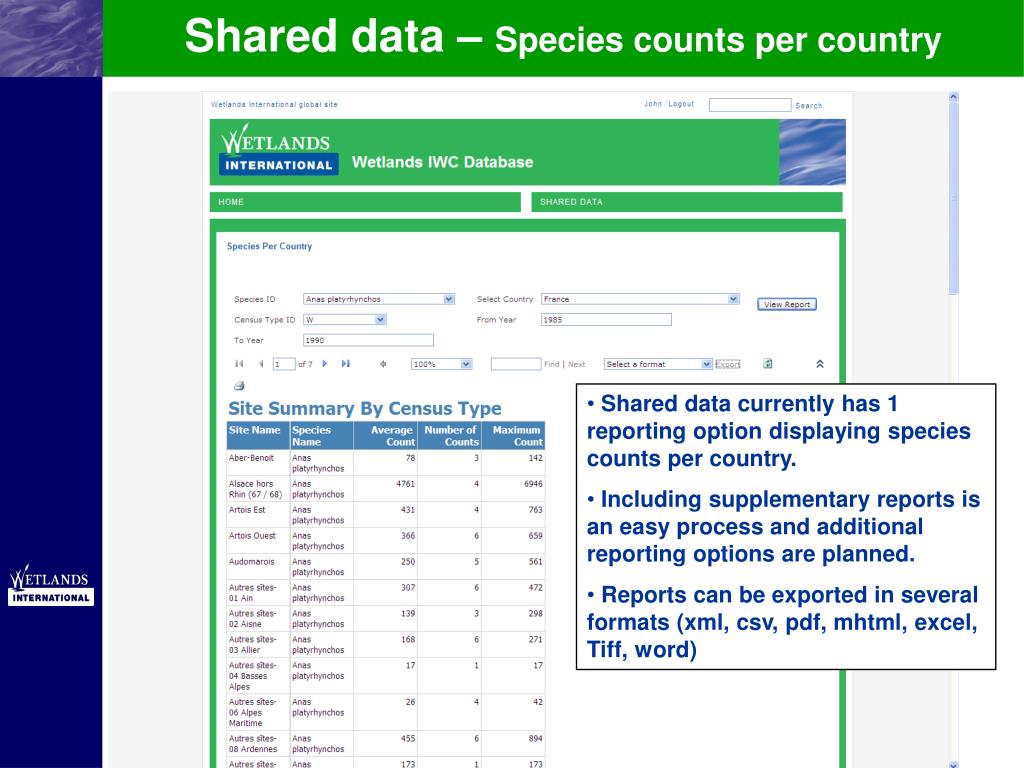
Task: Jump to last report page
Action: (x=345, y=364)
